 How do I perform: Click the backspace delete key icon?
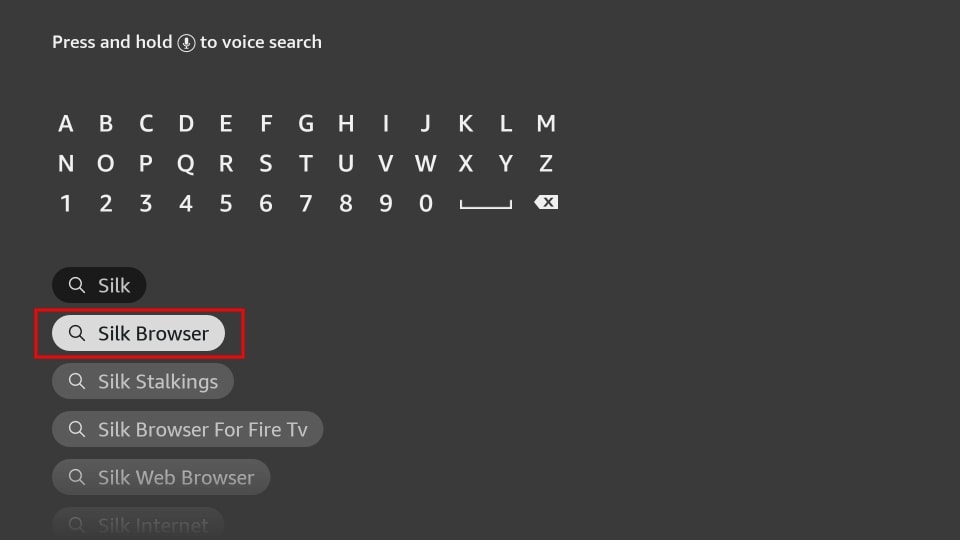point(546,203)
